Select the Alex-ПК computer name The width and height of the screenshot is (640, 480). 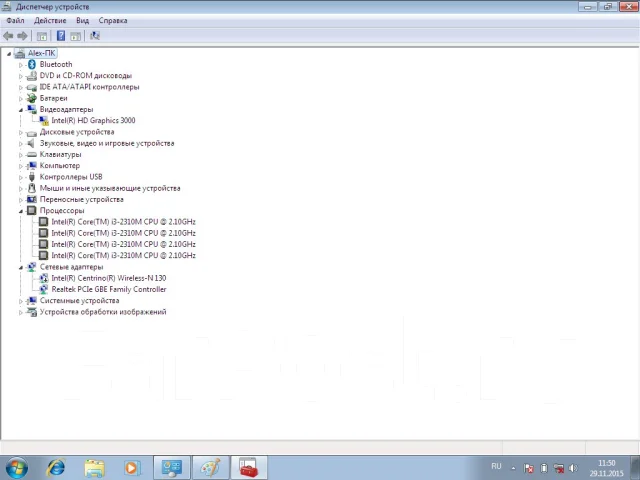[42, 53]
